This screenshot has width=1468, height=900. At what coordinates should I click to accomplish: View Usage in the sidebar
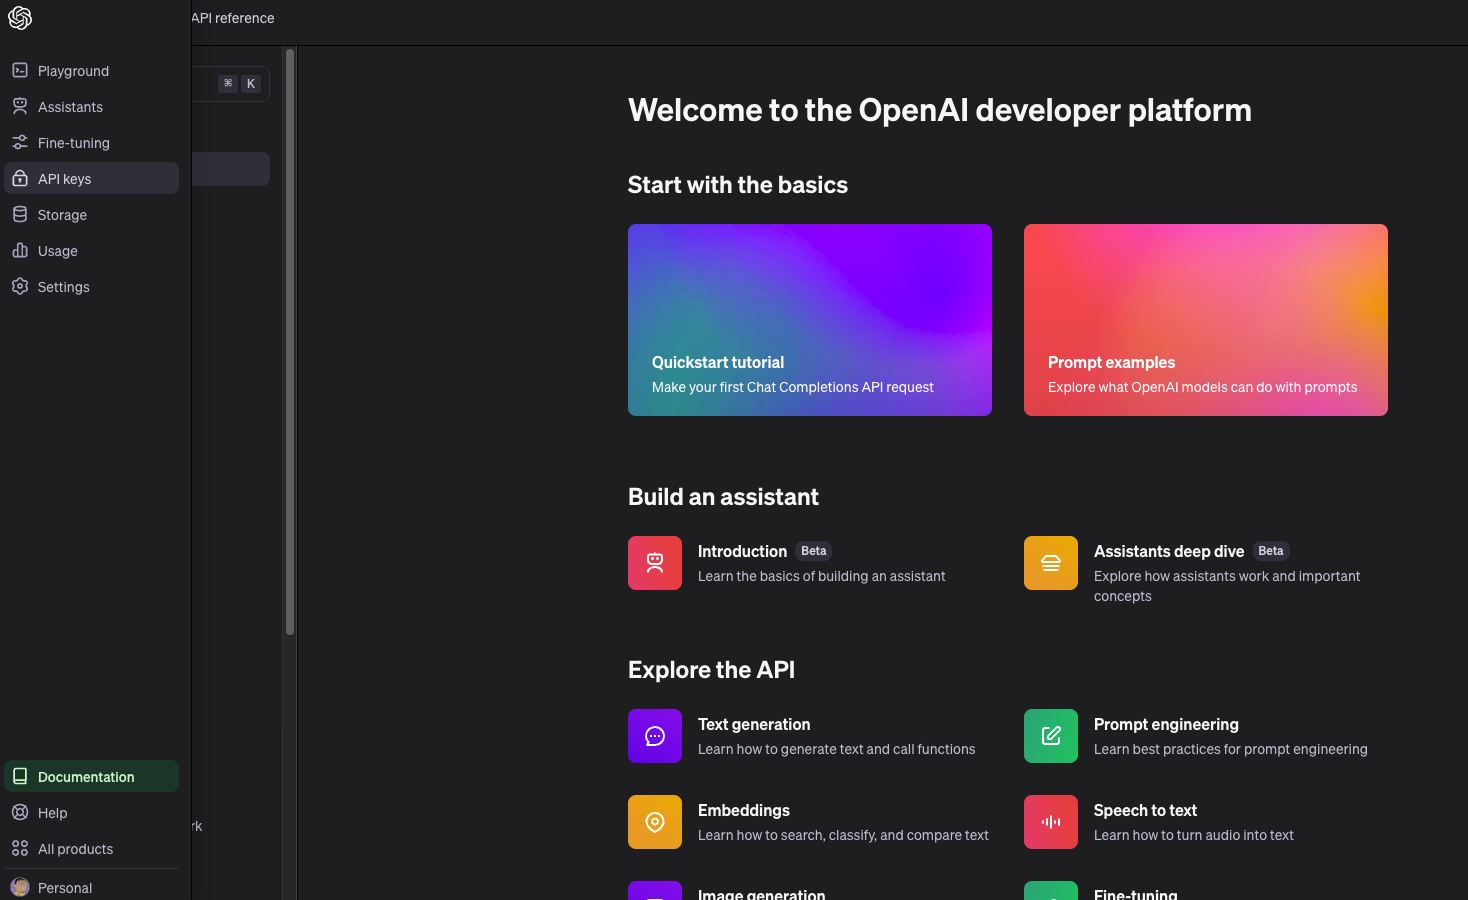pos(92,250)
